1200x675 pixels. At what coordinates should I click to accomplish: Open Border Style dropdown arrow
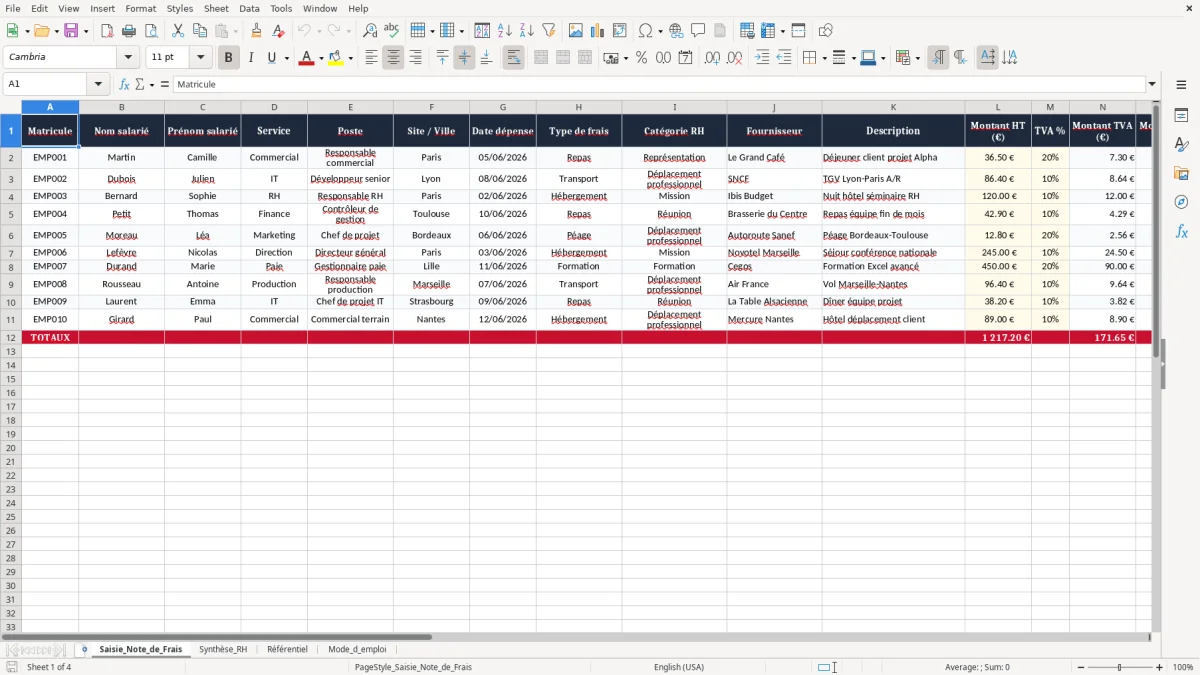pos(853,58)
